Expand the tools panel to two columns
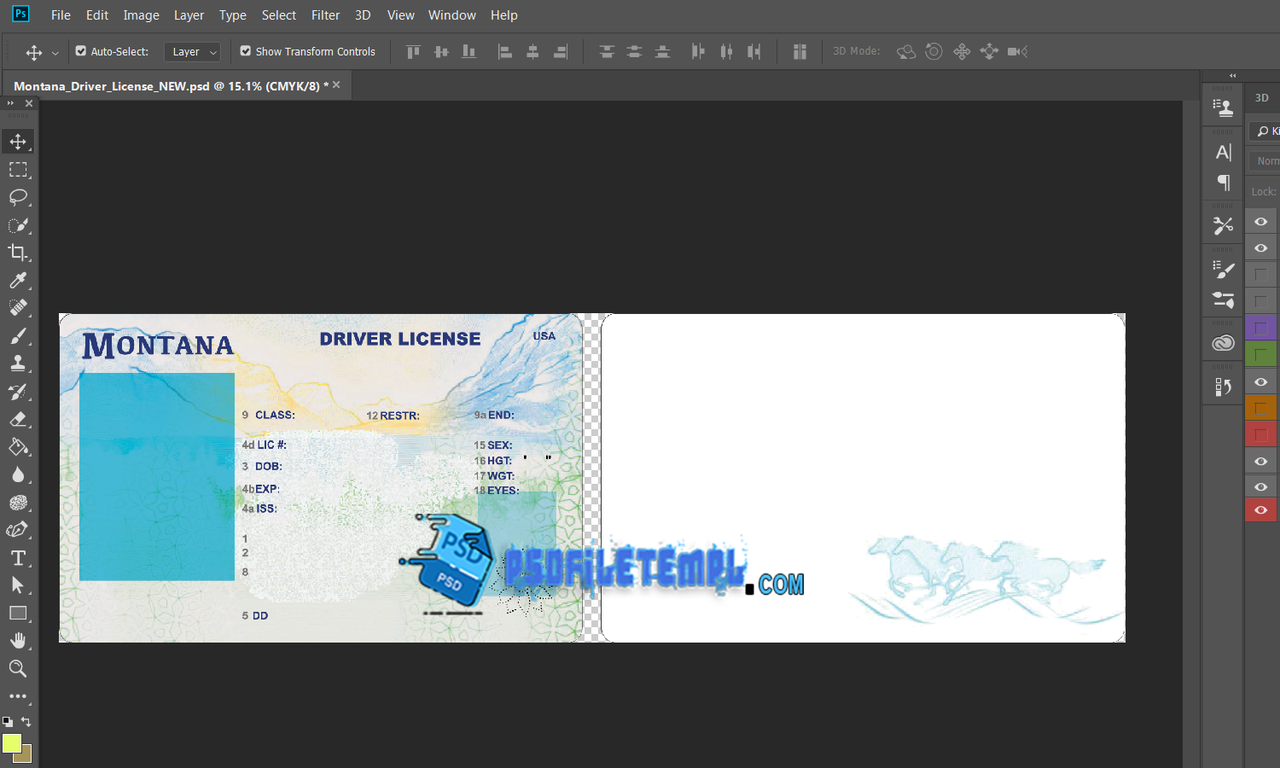The height and width of the screenshot is (768, 1280). pos(12,103)
